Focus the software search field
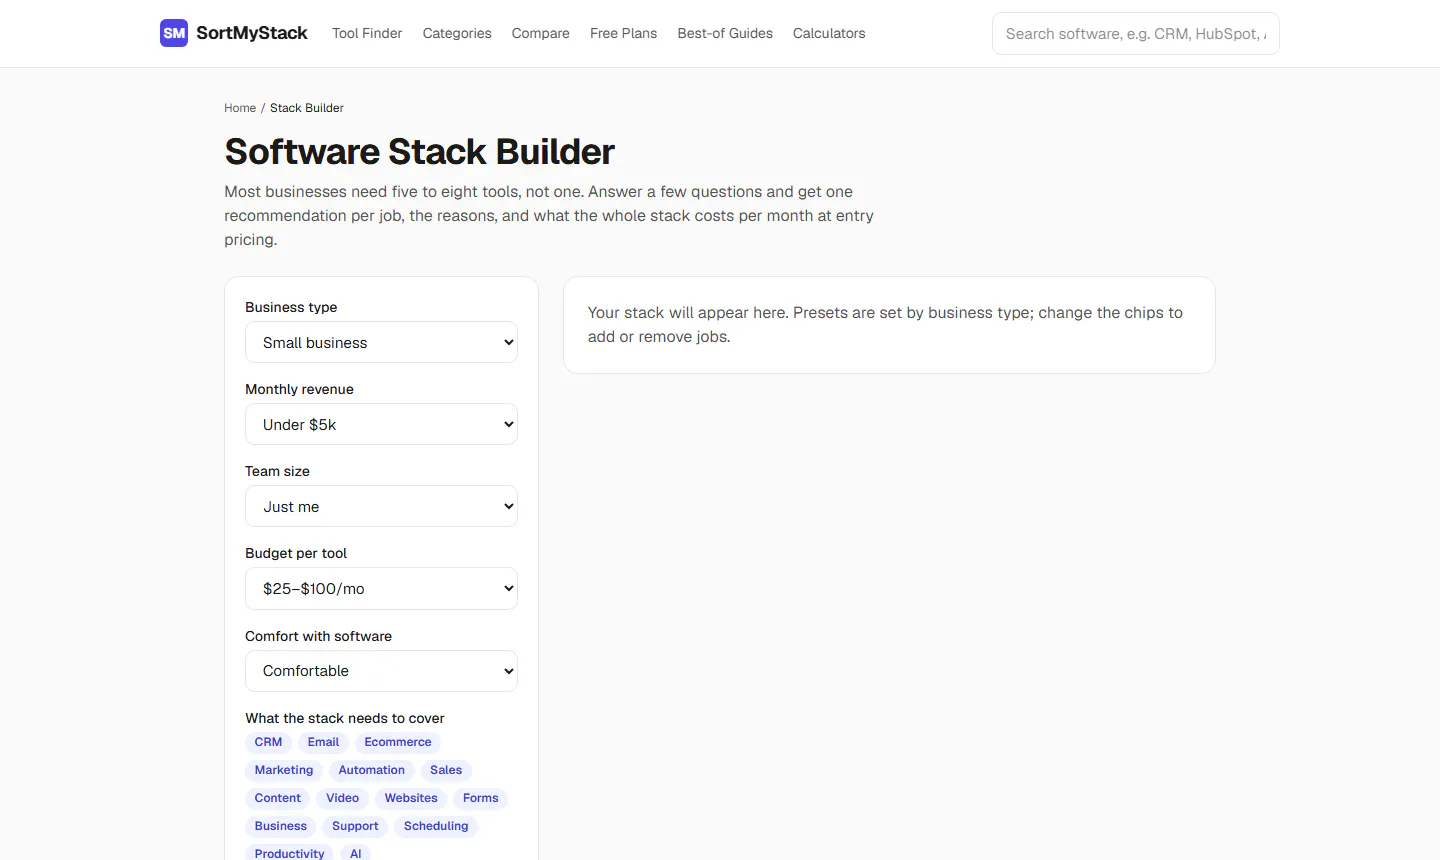Image resolution: width=1440 pixels, height=860 pixels. click(x=1136, y=33)
